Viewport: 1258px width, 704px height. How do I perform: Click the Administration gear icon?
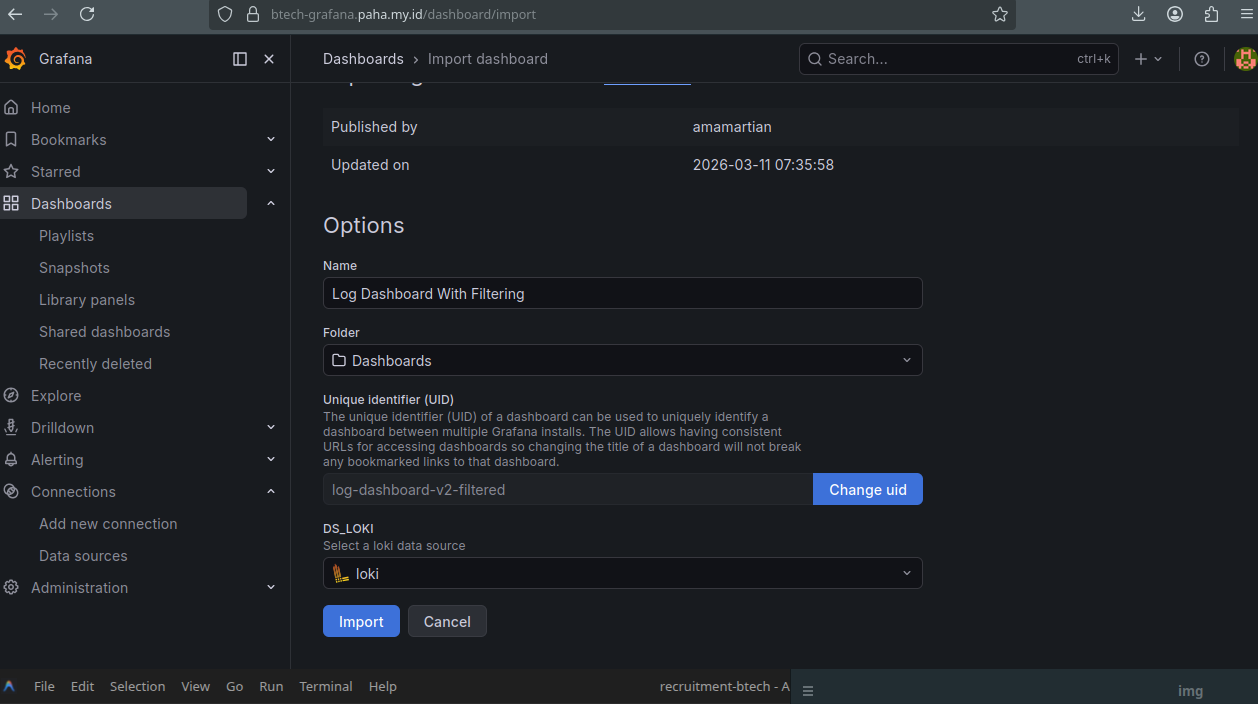click(x=11, y=587)
